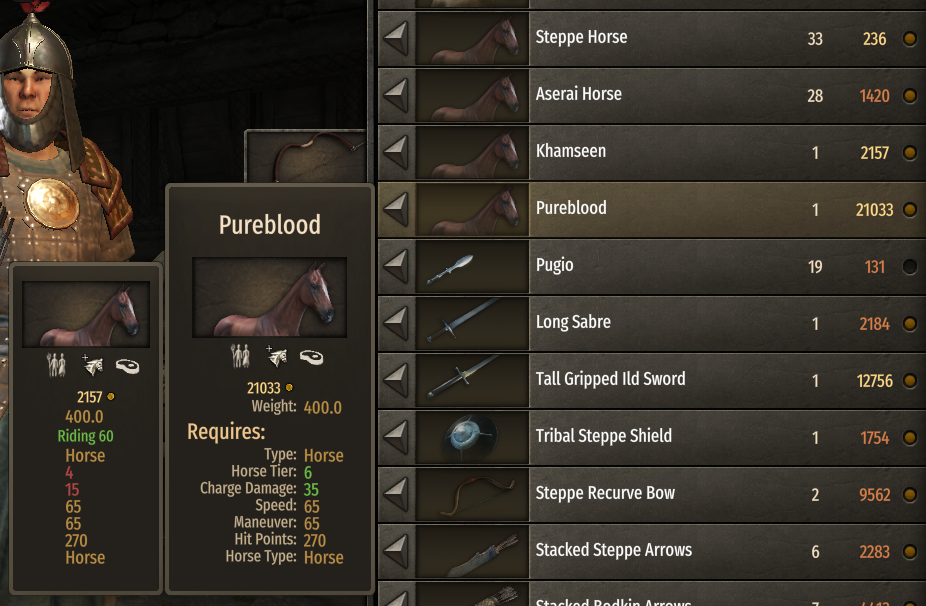Click the transfer arrow beside Tribal Steppe Shield

(396, 438)
